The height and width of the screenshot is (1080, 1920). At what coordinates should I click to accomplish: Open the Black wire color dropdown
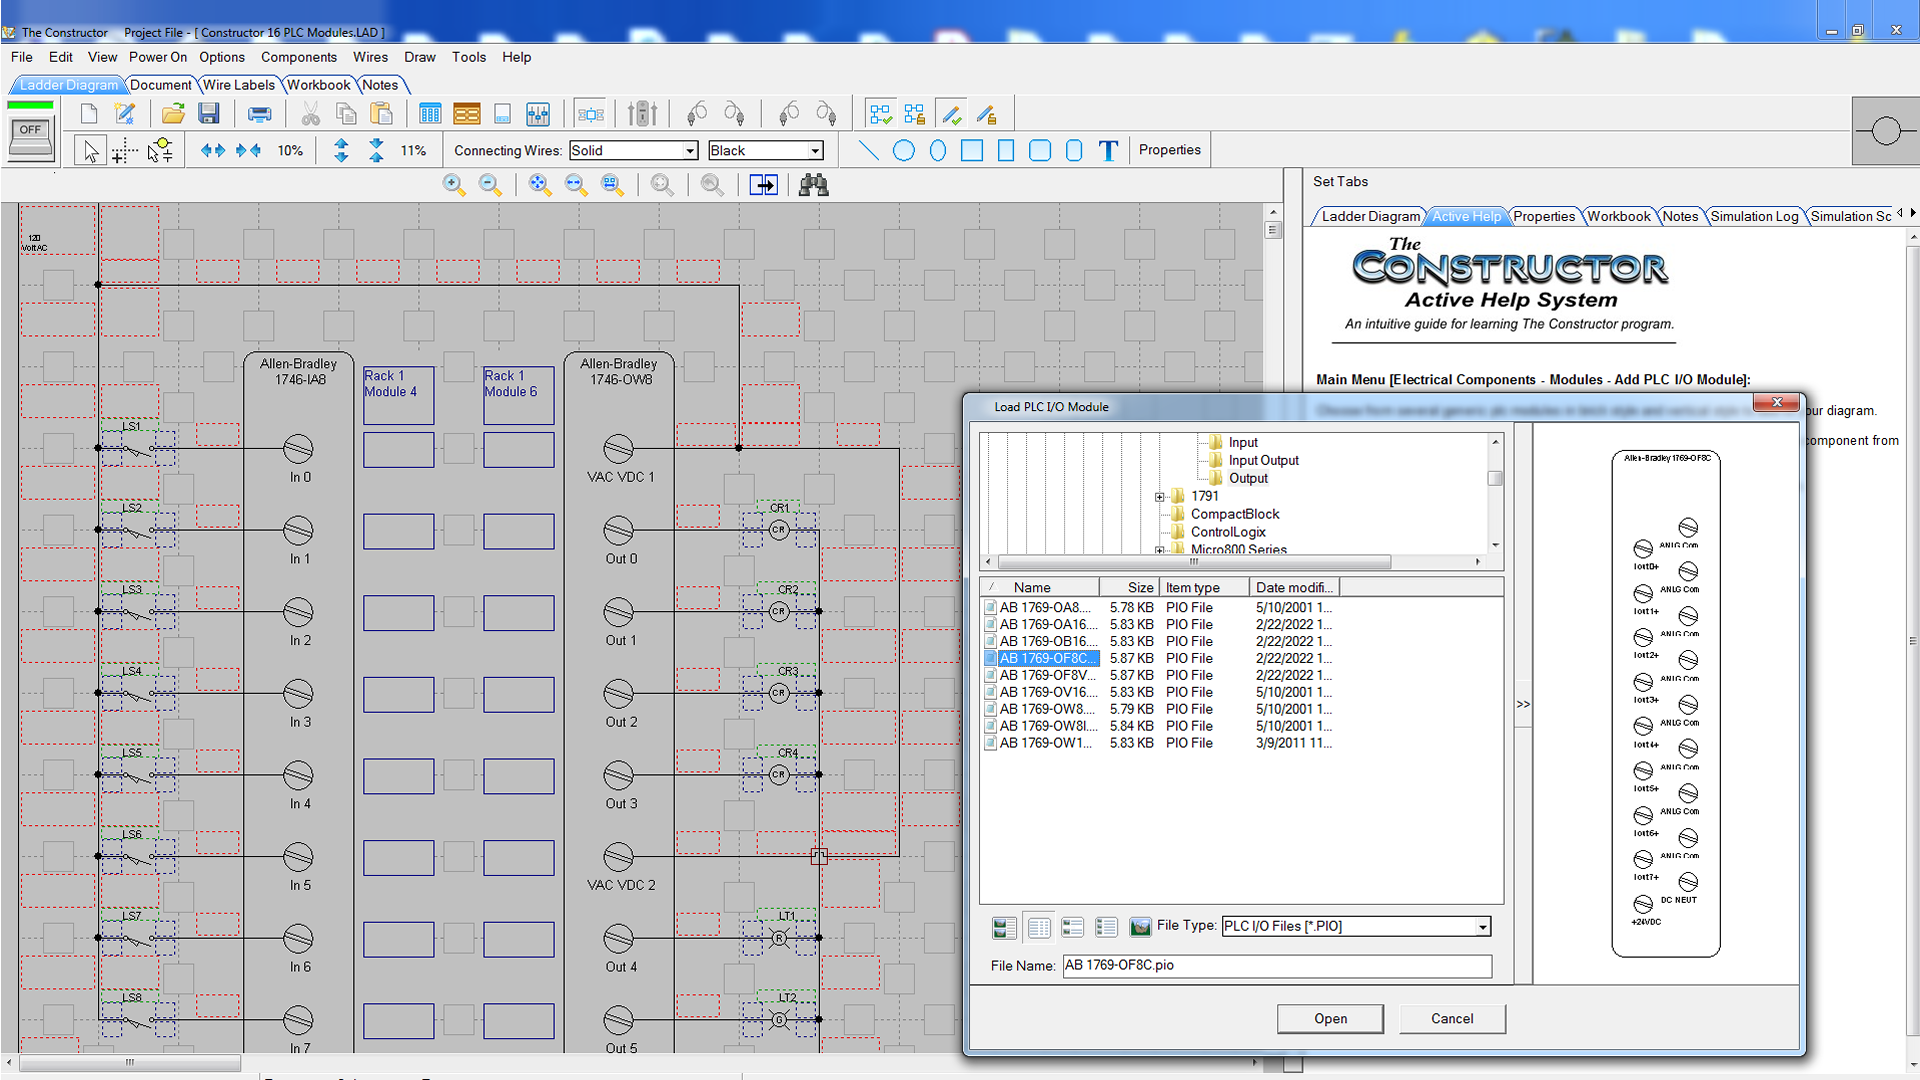pos(815,151)
